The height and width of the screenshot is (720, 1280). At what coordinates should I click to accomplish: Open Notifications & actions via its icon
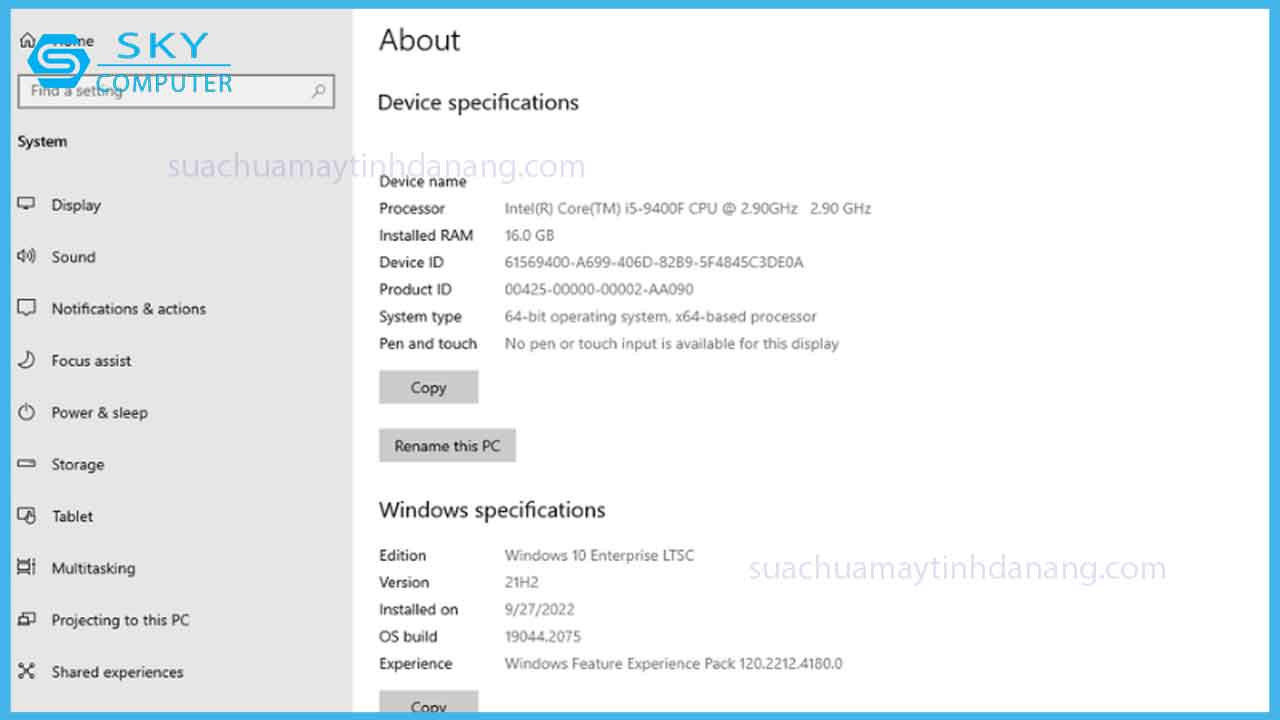(27, 308)
